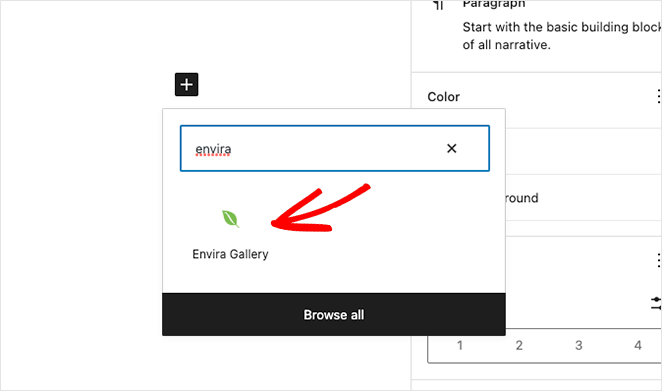Click in the block search field containing envira
This screenshot has height=391, width=662.
pyautogui.click(x=335, y=148)
